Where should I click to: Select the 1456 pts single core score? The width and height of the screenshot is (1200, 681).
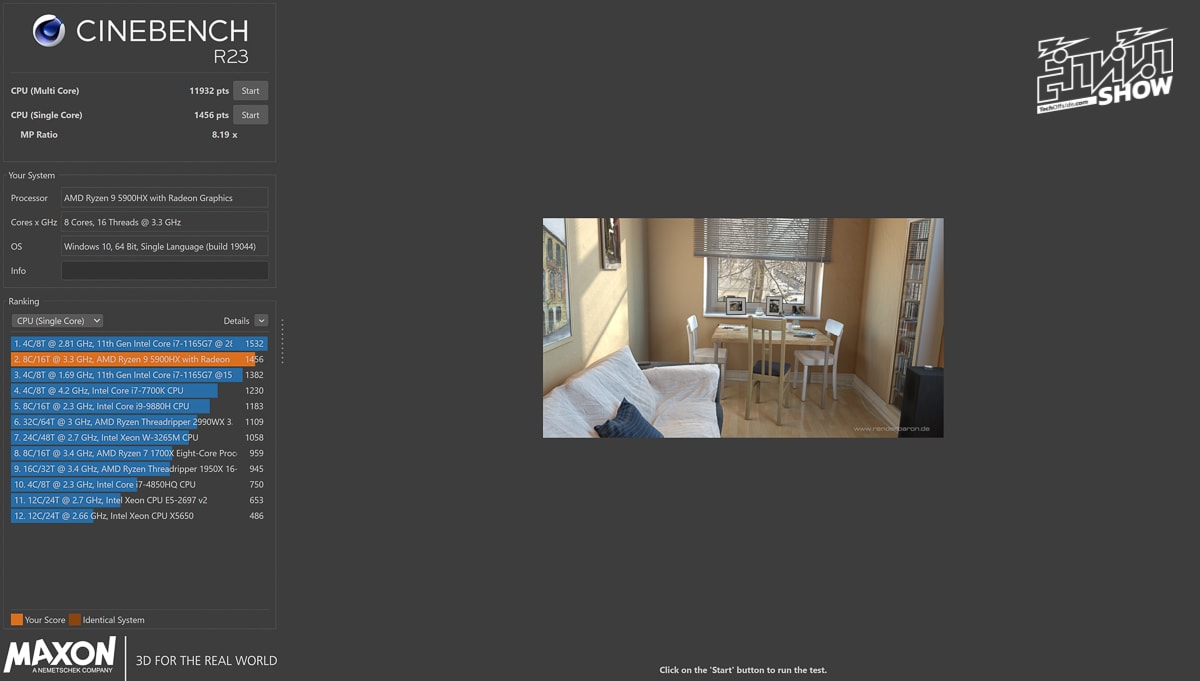tap(211, 115)
